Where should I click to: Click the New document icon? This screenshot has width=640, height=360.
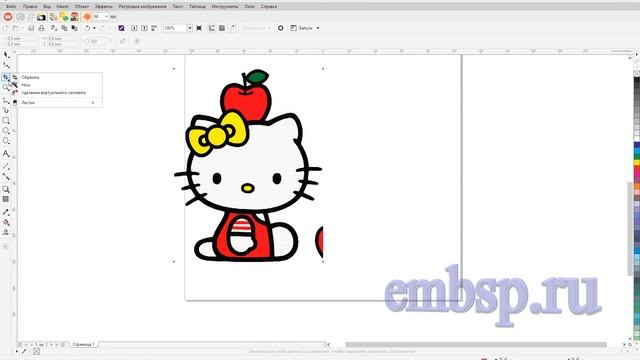tap(5, 28)
